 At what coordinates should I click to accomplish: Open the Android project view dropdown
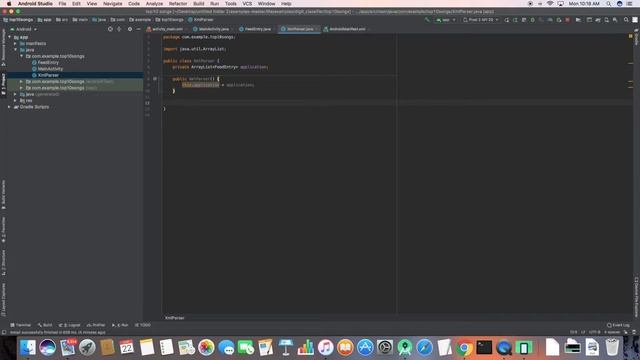tap(24, 29)
